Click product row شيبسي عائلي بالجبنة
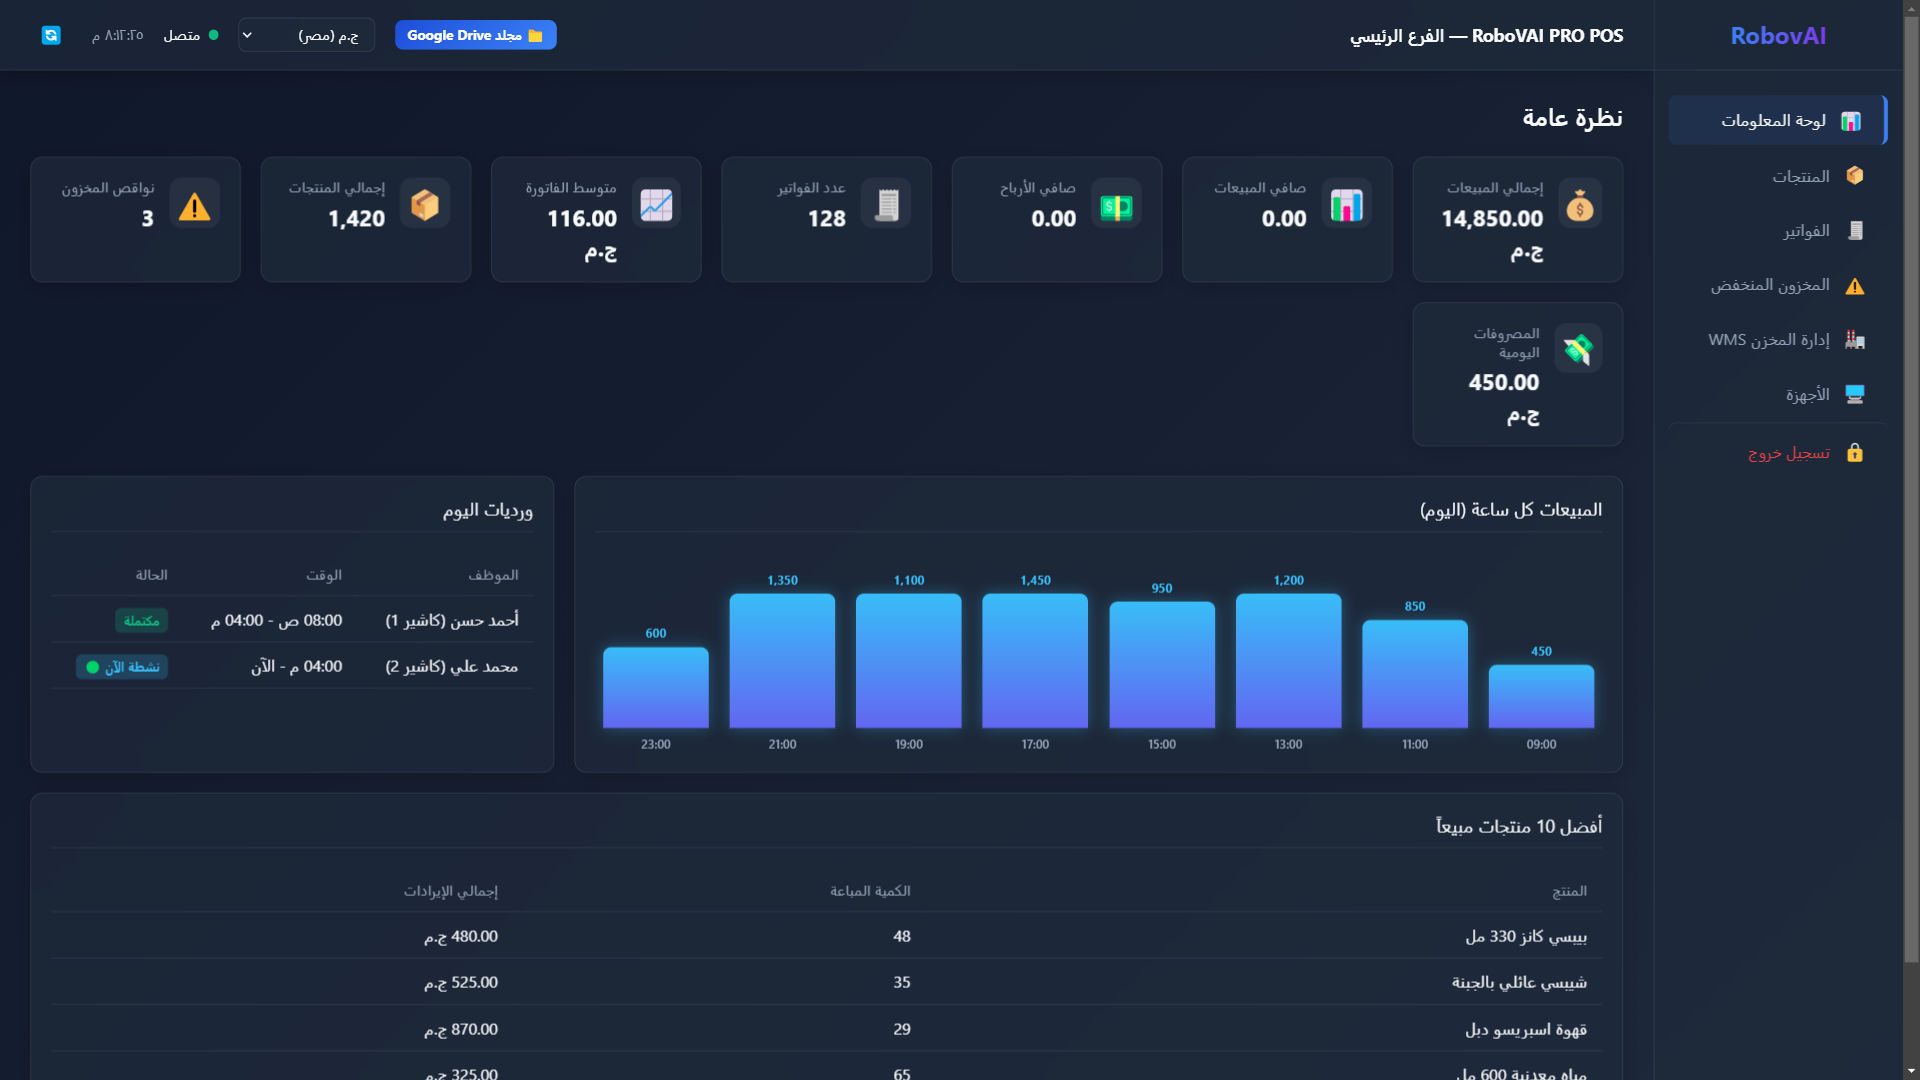This screenshot has height=1080, width=1920. (826, 983)
